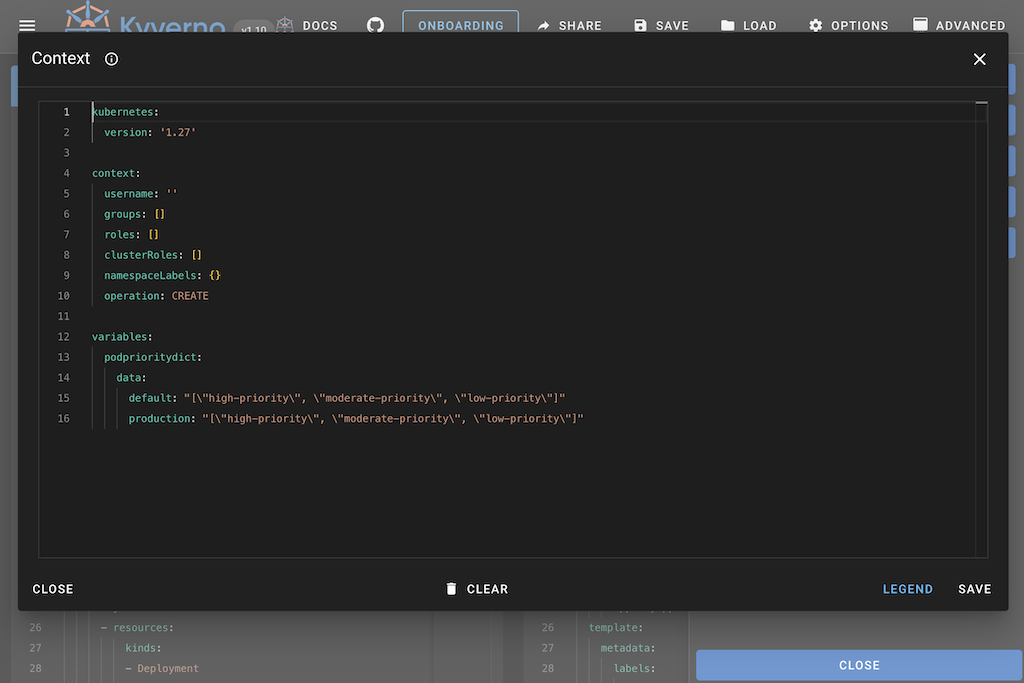This screenshot has width=1024, height=683.
Task: Click the info icon next to Context
Action: coord(110,59)
